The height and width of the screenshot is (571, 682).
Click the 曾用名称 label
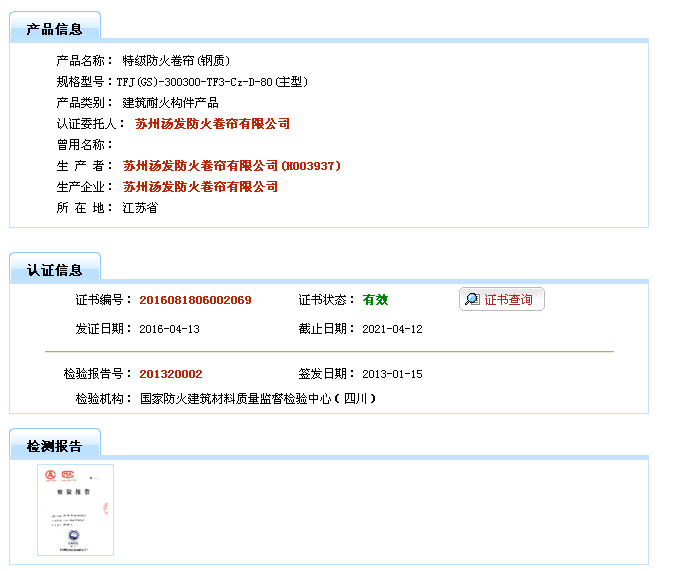click(84, 145)
